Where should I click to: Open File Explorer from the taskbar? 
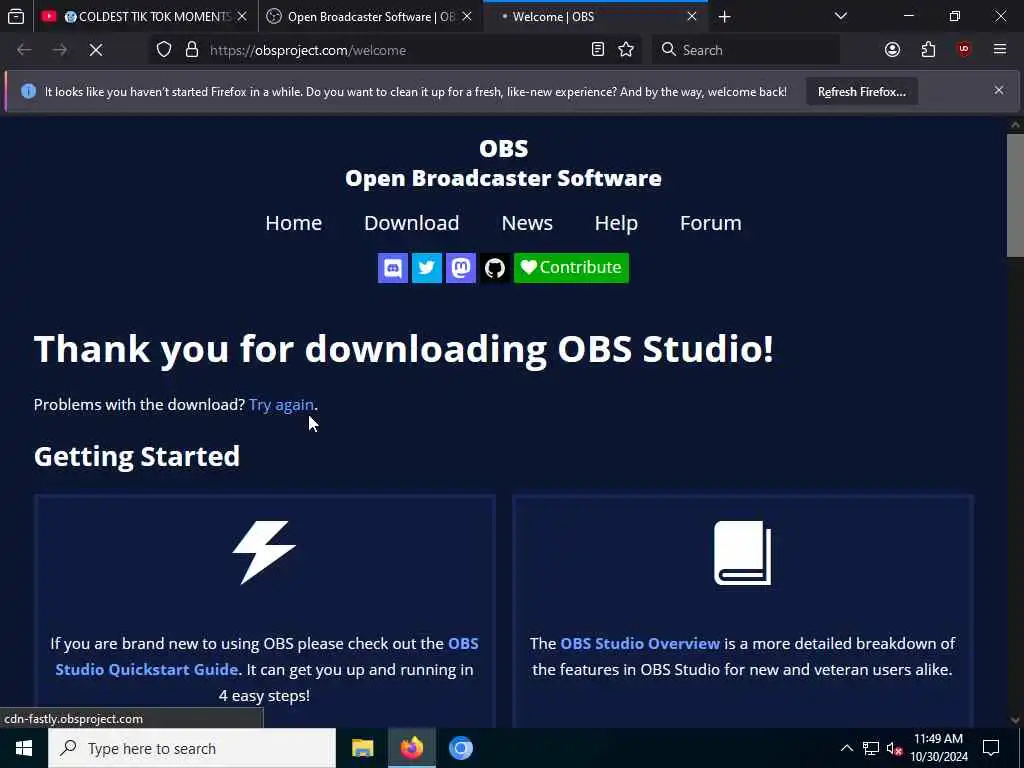point(362,748)
